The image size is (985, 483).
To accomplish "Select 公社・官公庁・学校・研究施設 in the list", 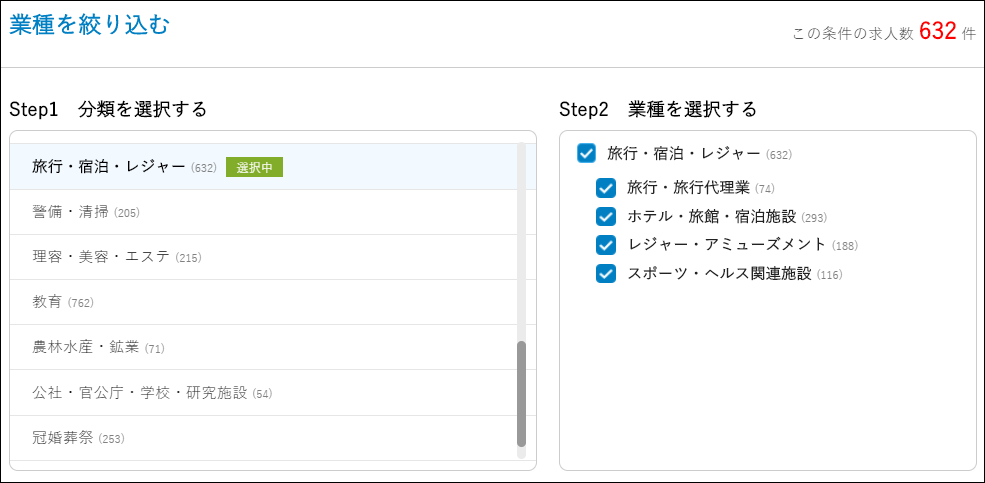I will click(139, 393).
